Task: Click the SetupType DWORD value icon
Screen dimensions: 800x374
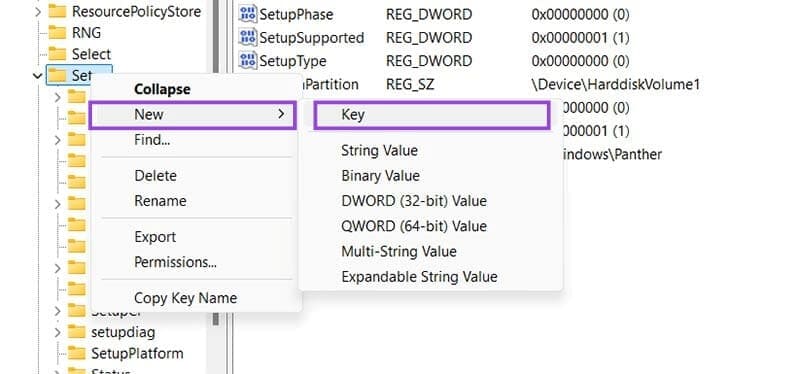Action: (x=248, y=61)
